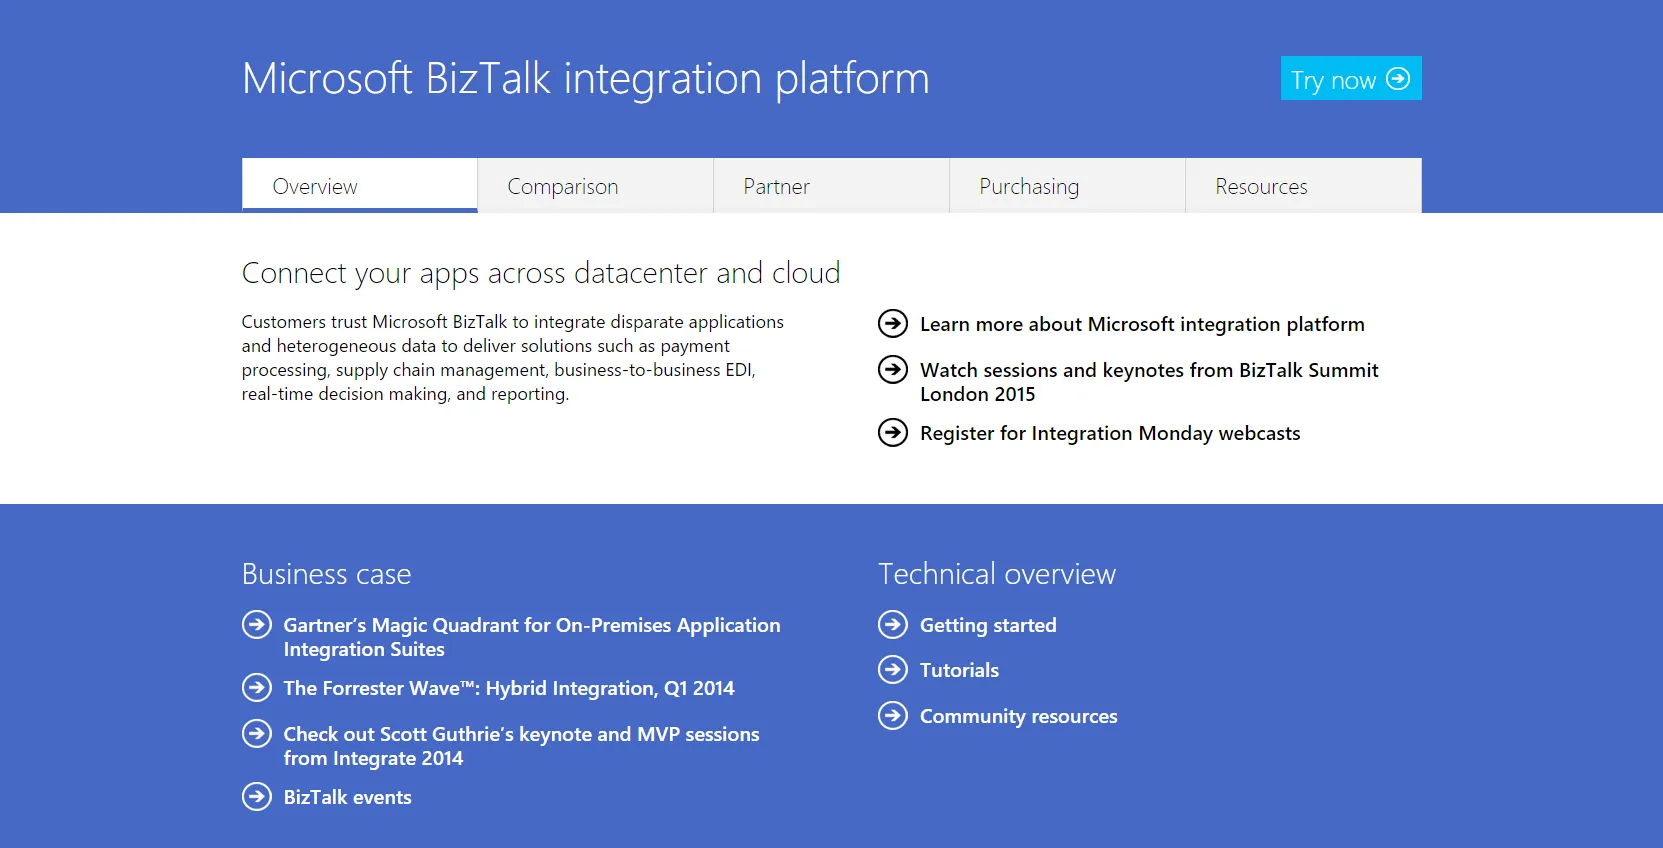
Task: Click arrow icon beside The Forrester Wave
Action: coord(257,688)
